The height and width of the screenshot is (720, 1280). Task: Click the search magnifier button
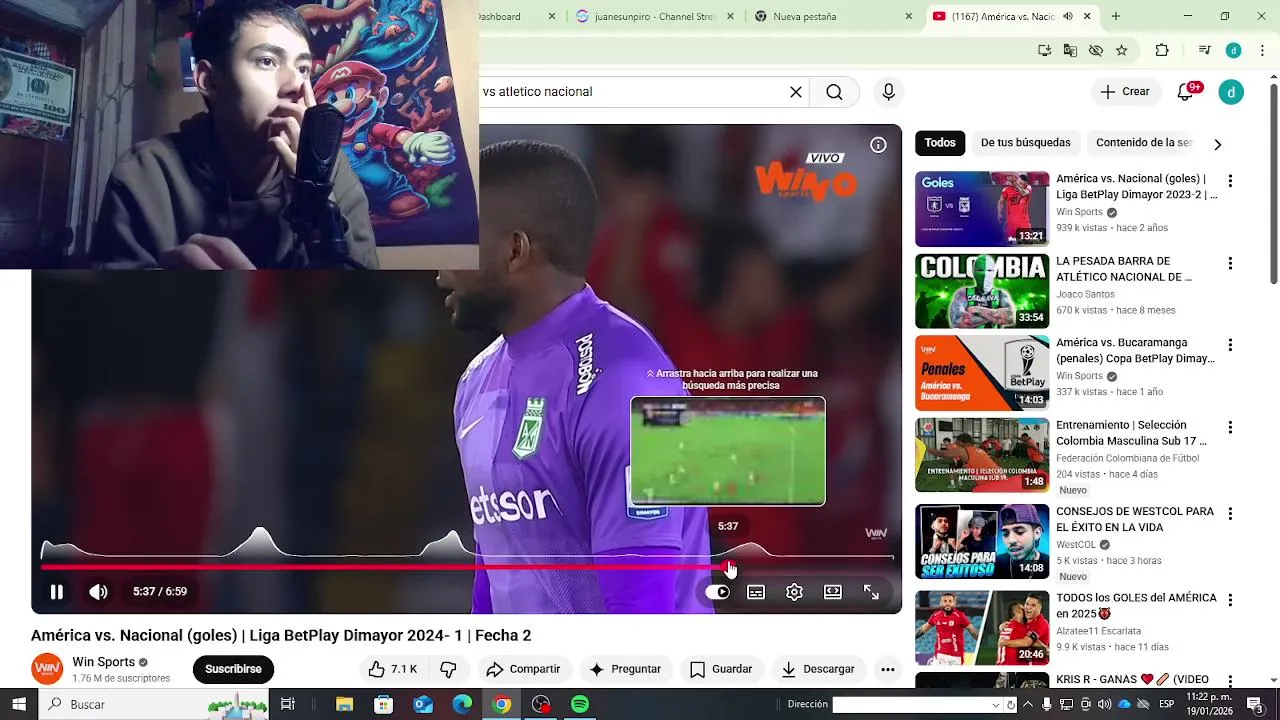834,92
